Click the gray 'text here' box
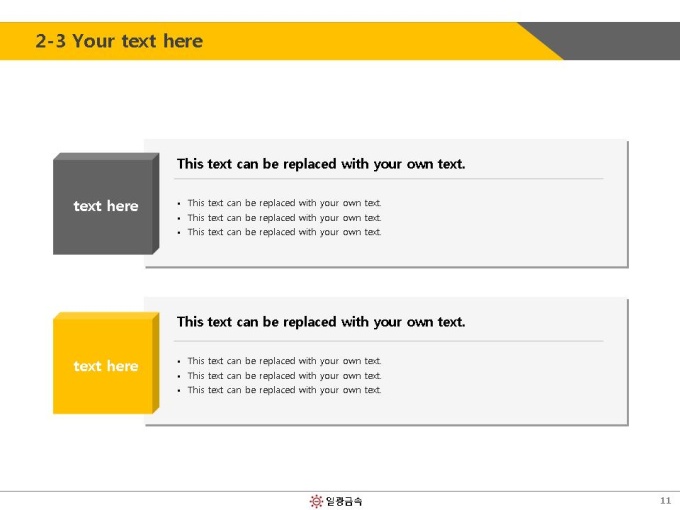 (106, 204)
